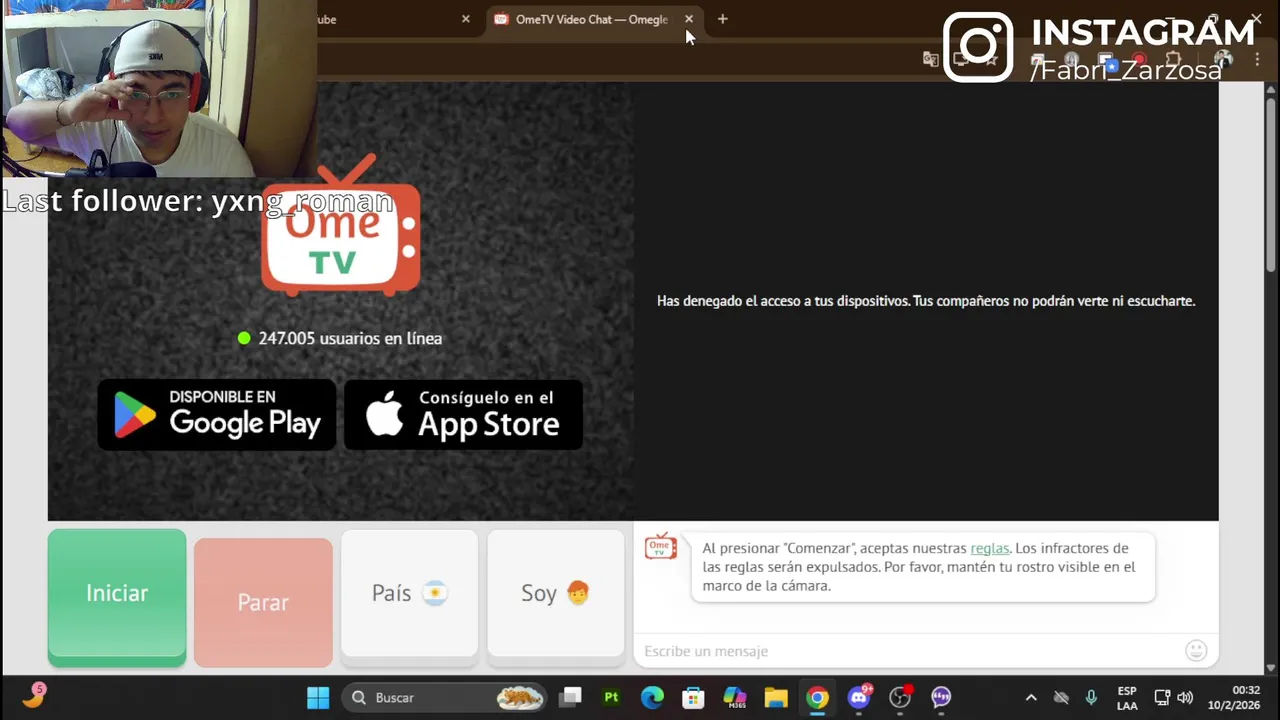The height and width of the screenshot is (720, 1280).
Task: Click the Has denegado el acceso message
Action: 926,301
